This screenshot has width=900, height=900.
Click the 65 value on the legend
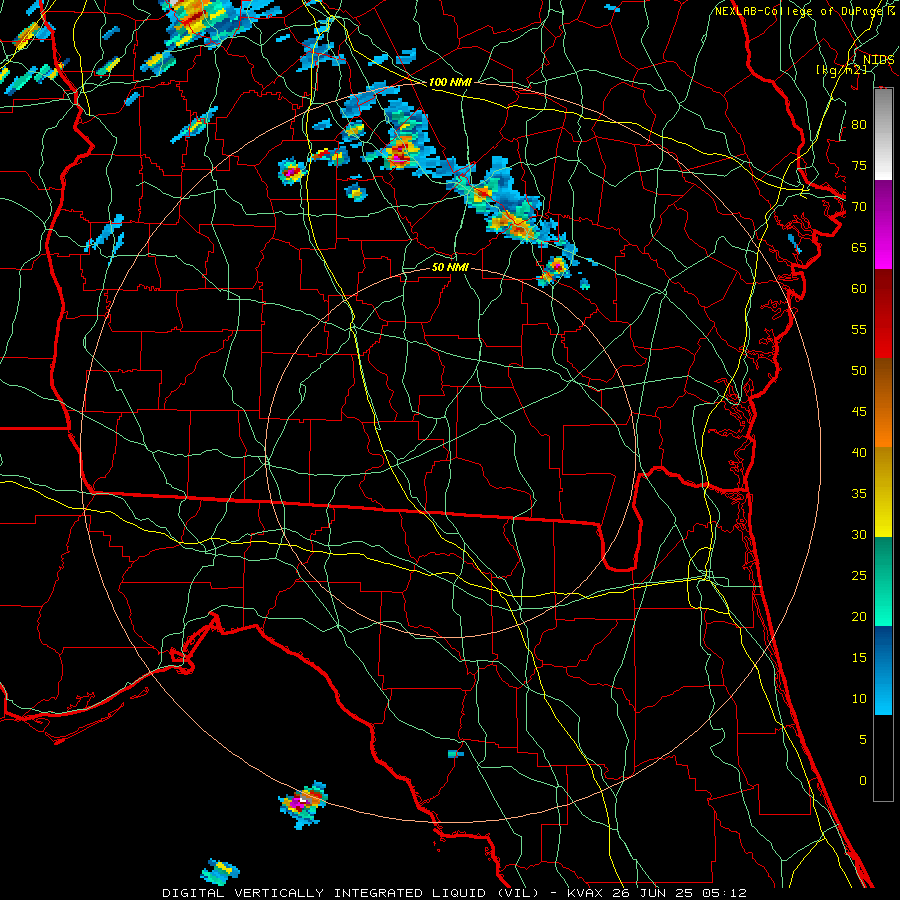[859, 247]
